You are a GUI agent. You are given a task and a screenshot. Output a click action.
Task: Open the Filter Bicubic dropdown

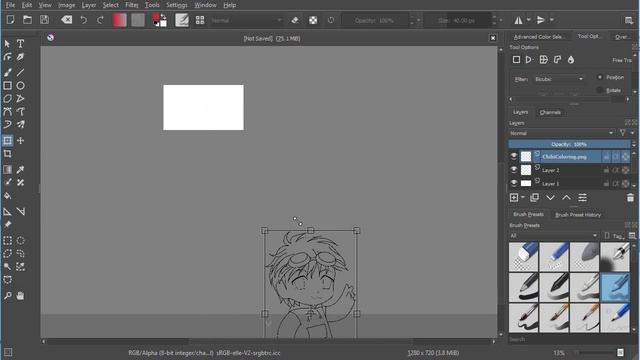point(559,79)
